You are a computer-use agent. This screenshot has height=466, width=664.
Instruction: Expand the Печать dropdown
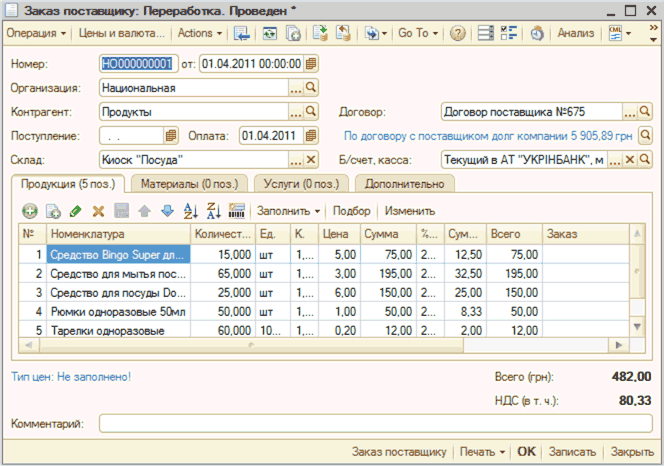[487, 451]
